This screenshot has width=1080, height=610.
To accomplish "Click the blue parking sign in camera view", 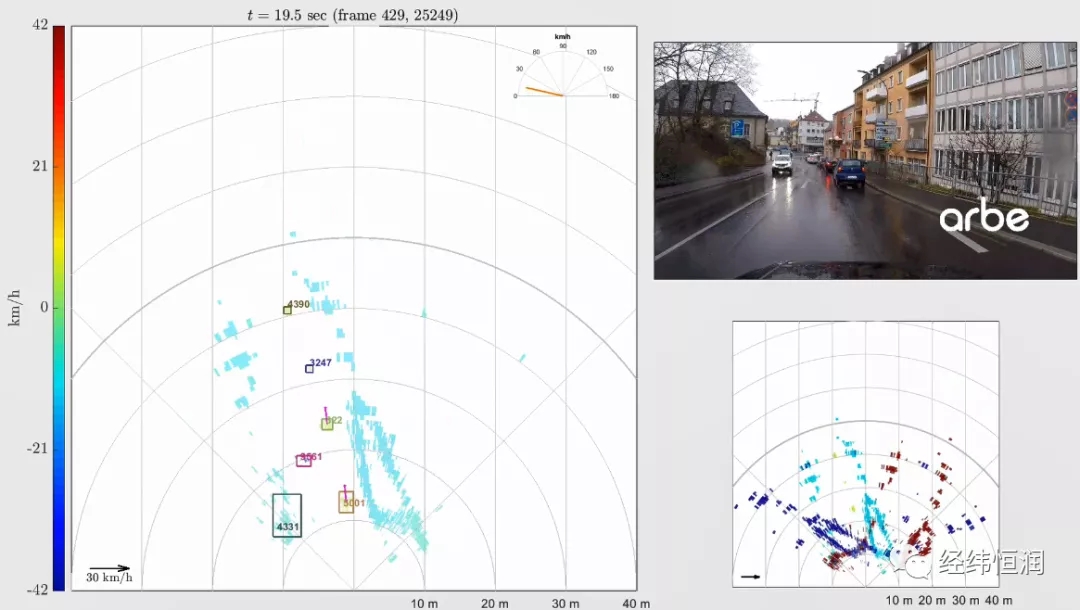I will point(738,128).
